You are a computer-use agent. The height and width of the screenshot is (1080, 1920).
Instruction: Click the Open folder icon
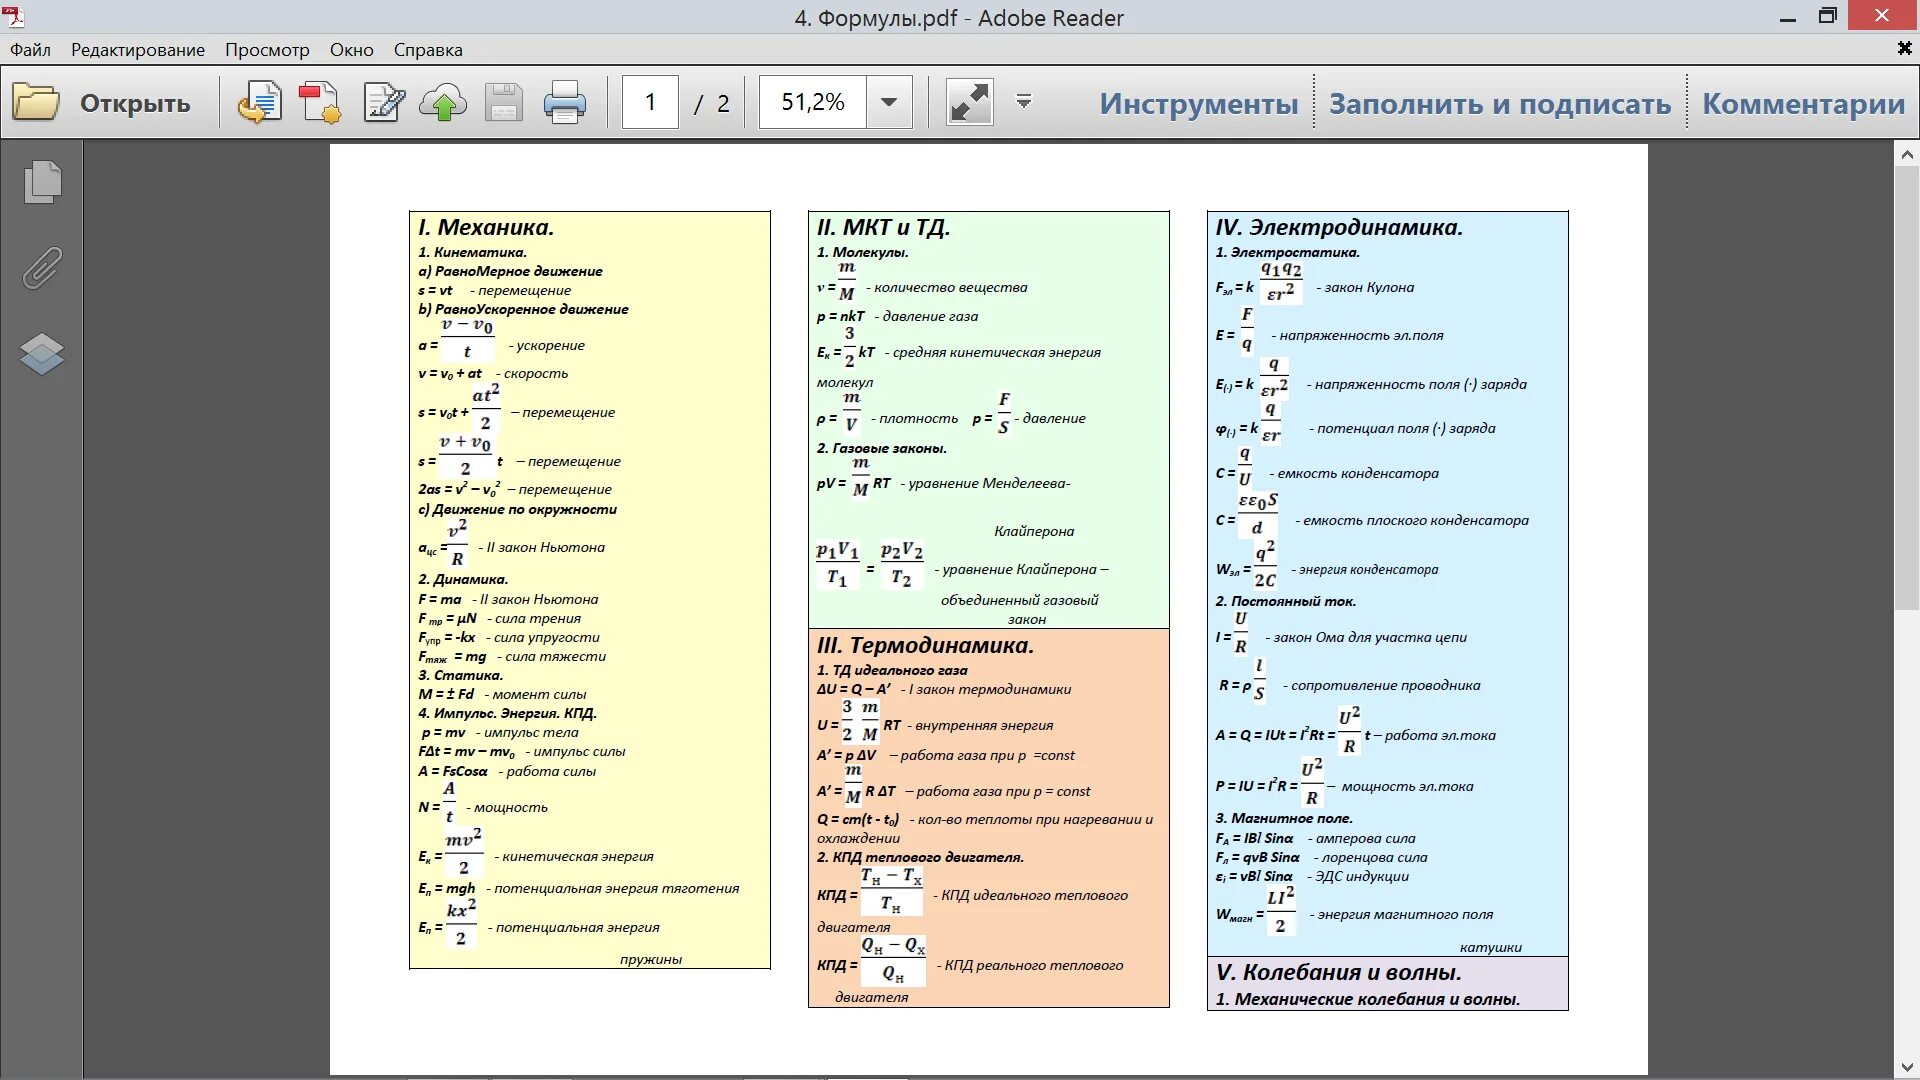pyautogui.click(x=36, y=103)
